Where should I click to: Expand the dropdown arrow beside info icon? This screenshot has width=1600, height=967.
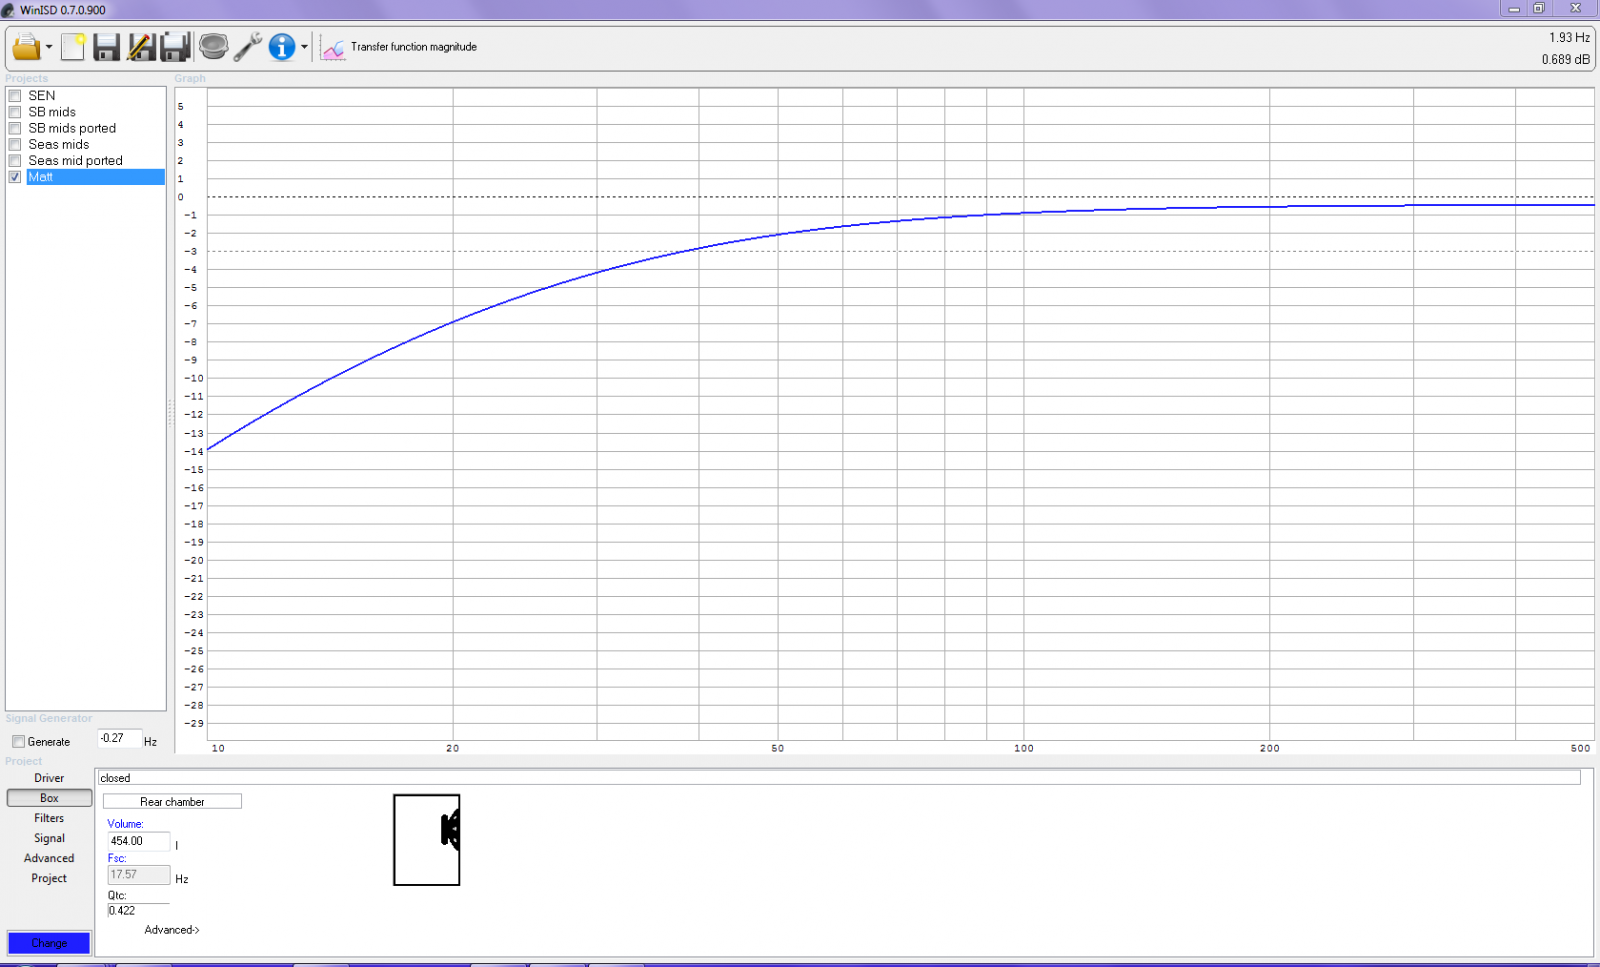coord(304,47)
